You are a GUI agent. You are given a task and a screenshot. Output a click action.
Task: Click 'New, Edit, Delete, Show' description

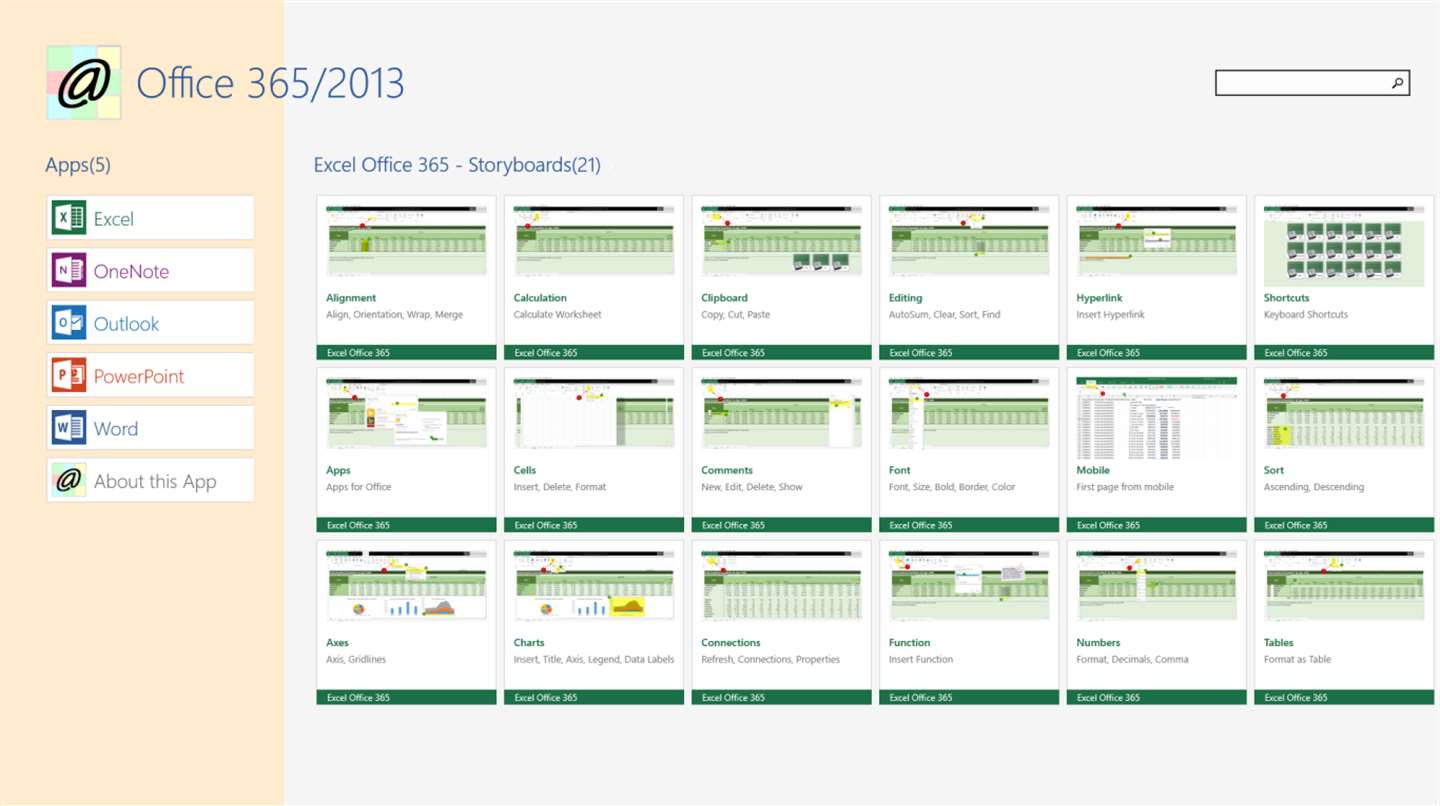tap(752, 487)
